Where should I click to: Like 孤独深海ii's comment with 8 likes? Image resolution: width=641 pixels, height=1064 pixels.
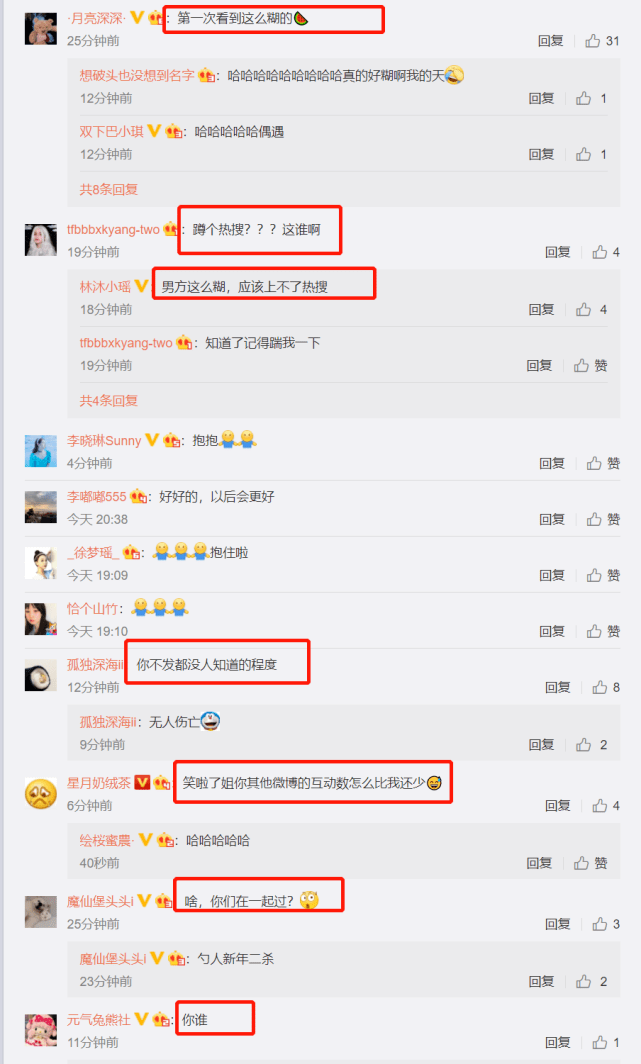pos(606,687)
